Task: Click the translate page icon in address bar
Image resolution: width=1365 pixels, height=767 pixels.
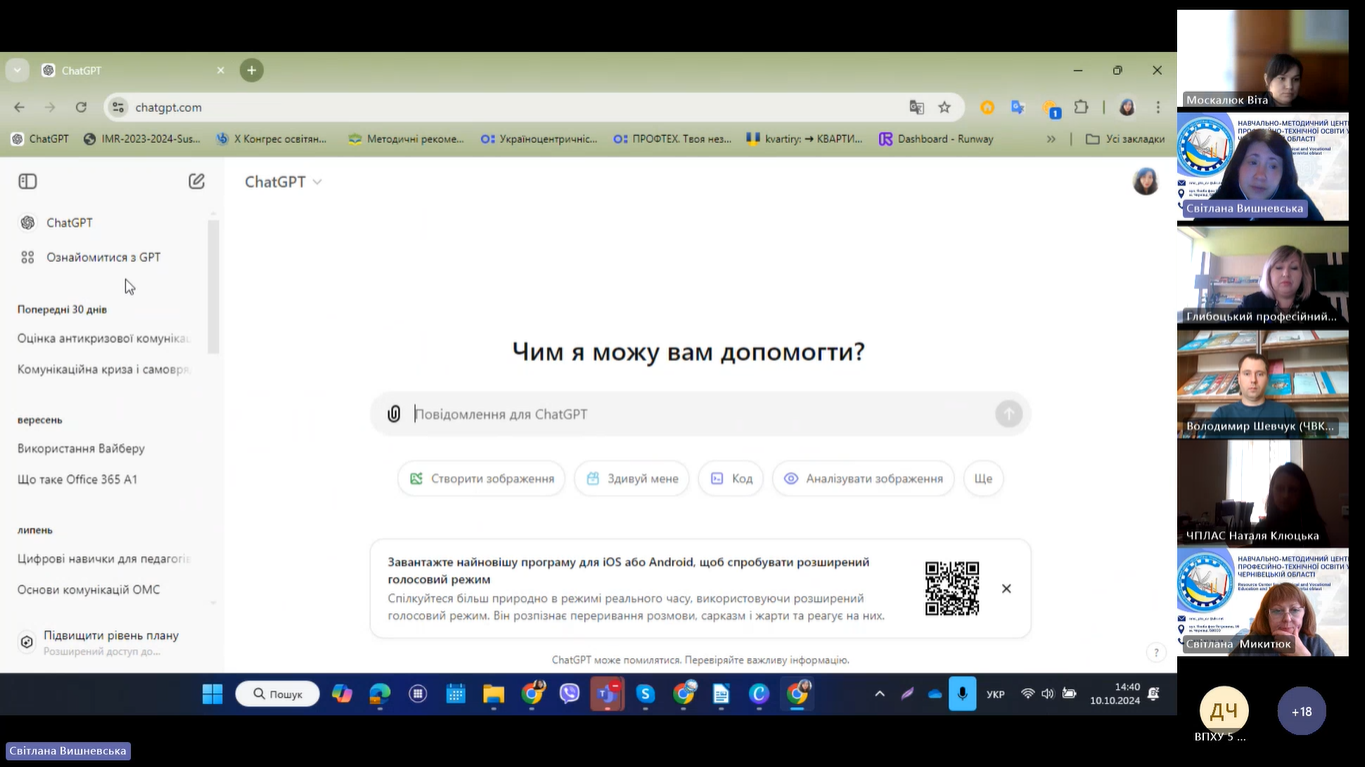Action: 916,107
